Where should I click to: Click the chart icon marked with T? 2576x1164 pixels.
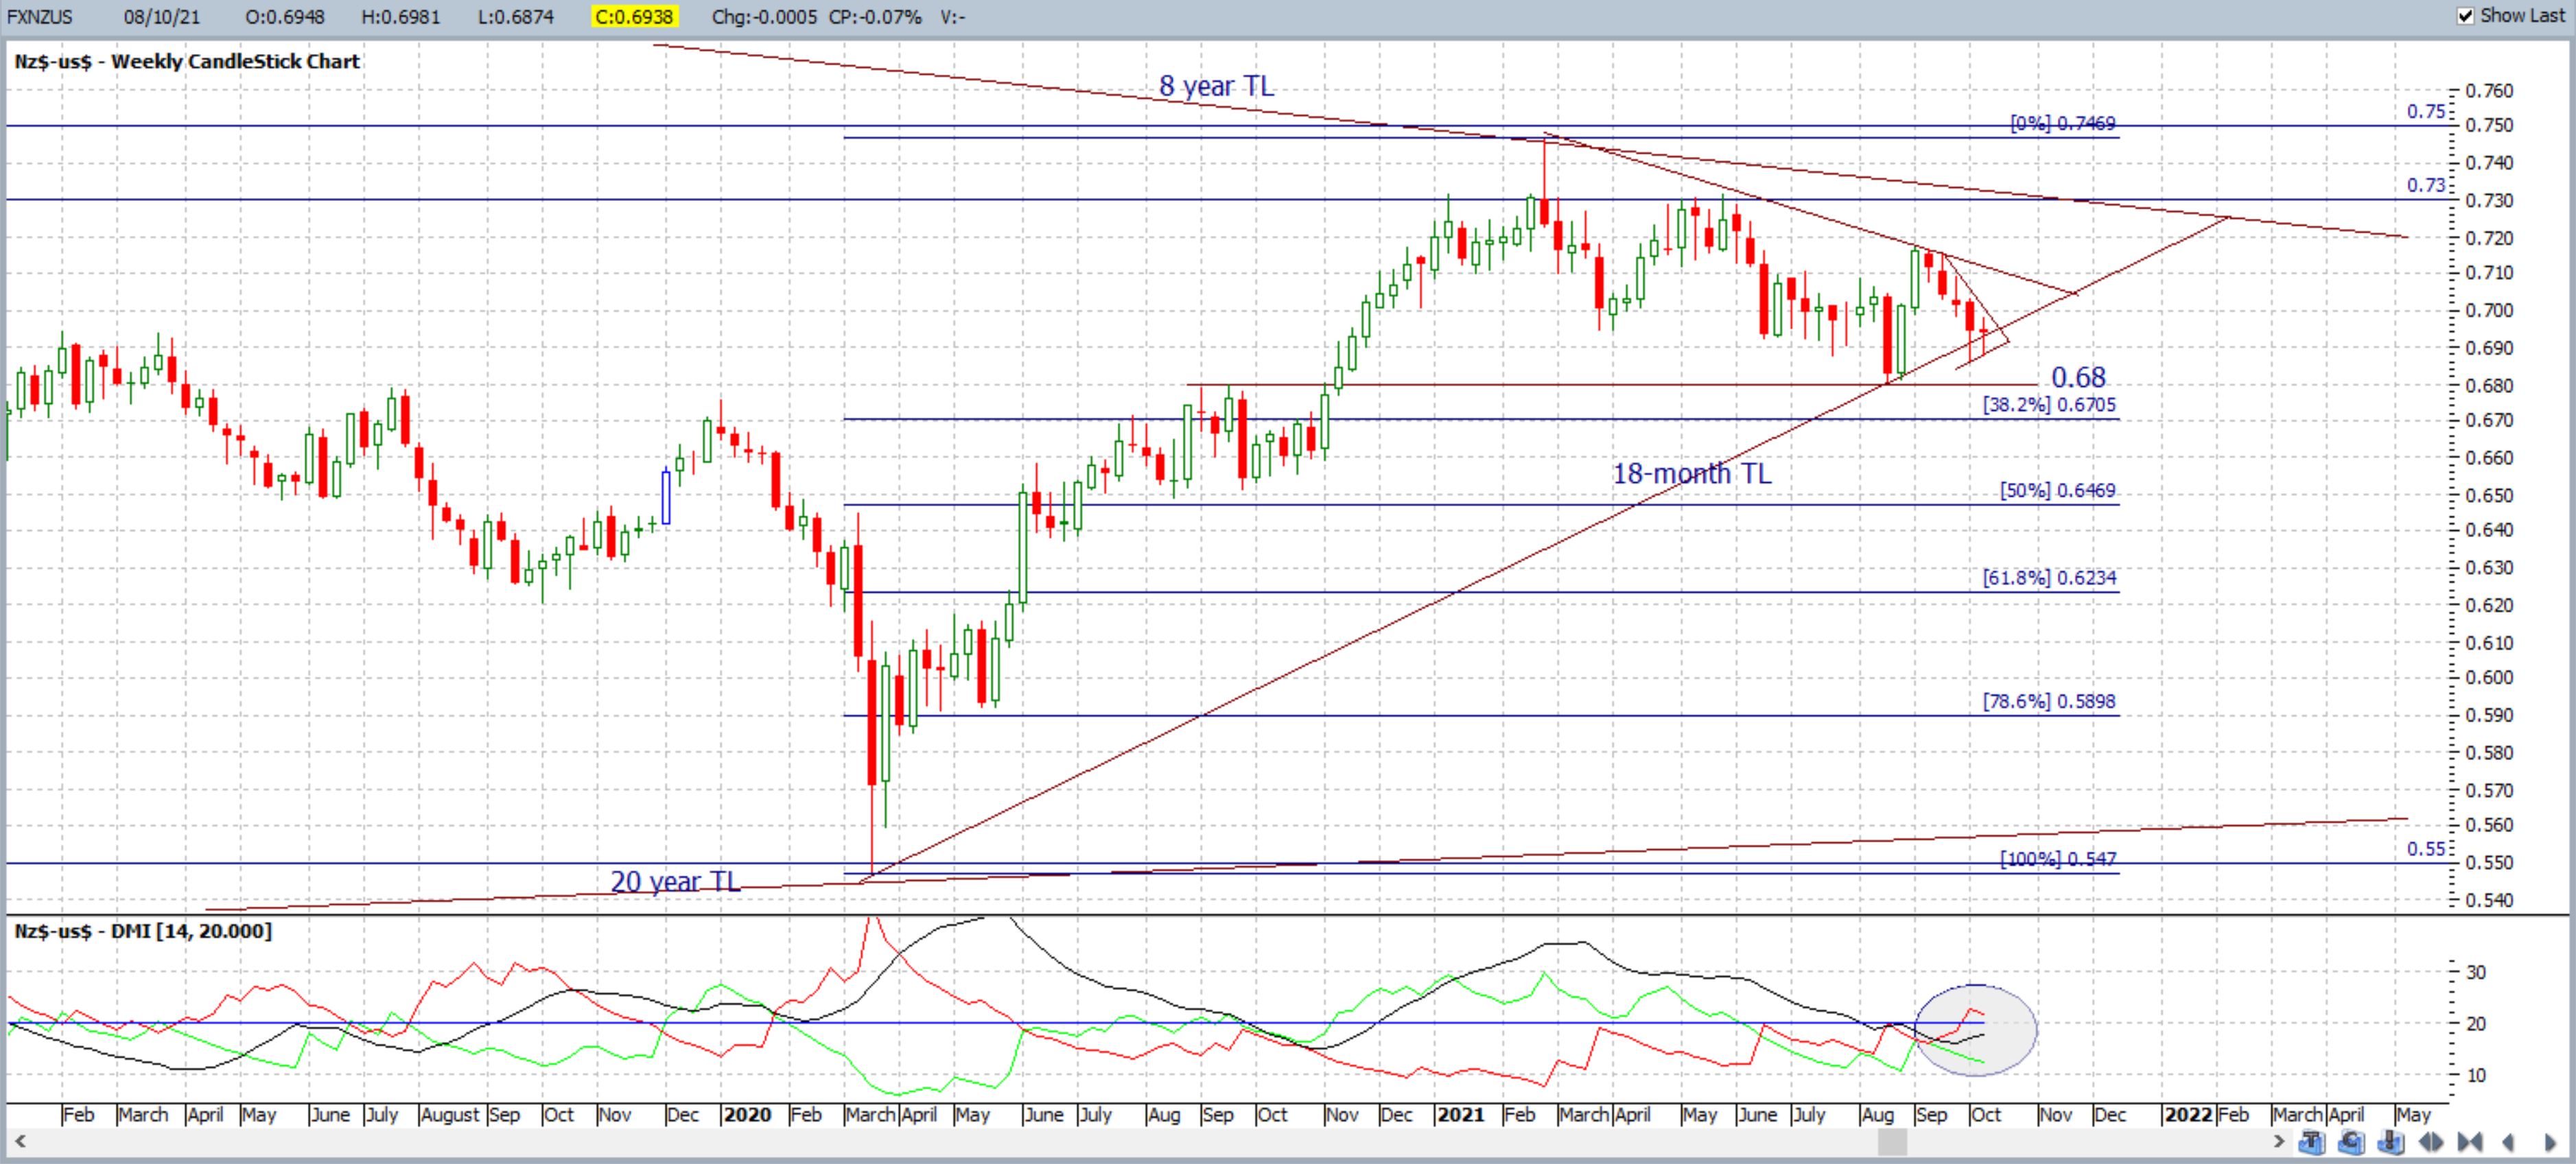click(x=2312, y=1141)
